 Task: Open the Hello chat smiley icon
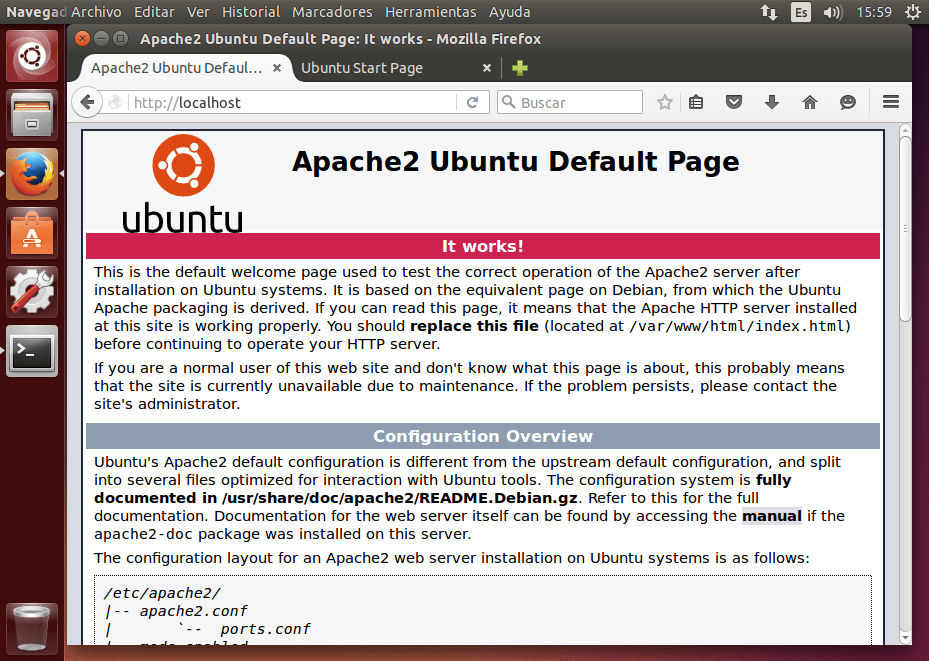[848, 102]
